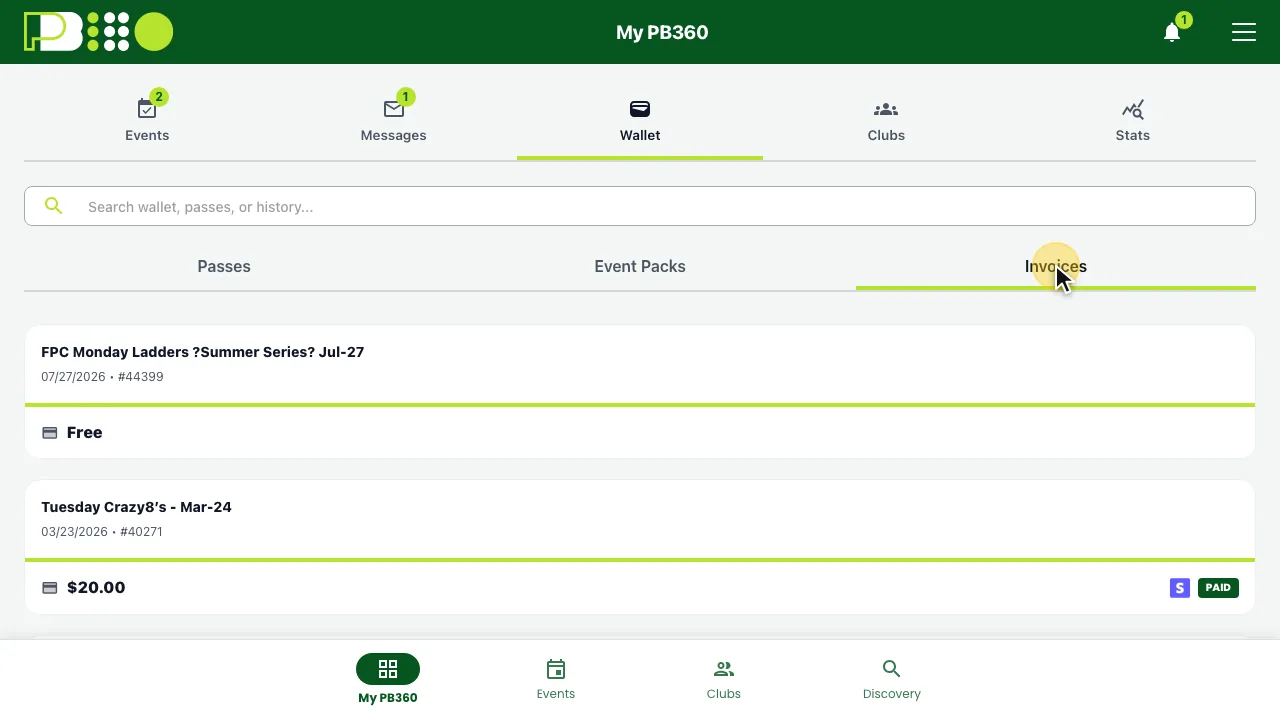Screen dimensions: 1280x720
Task: Open notifications bell icon
Action: (x=1172, y=32)
